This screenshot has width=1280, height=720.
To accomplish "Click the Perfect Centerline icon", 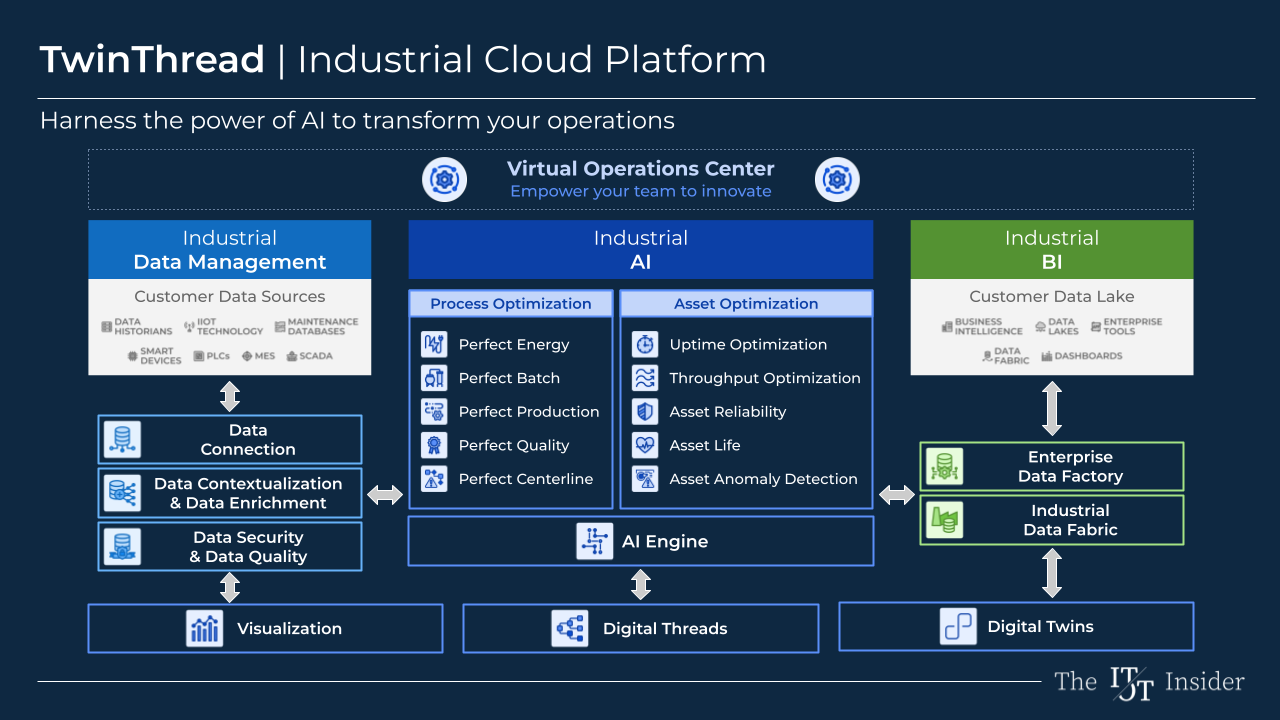I will pos(434,479).
